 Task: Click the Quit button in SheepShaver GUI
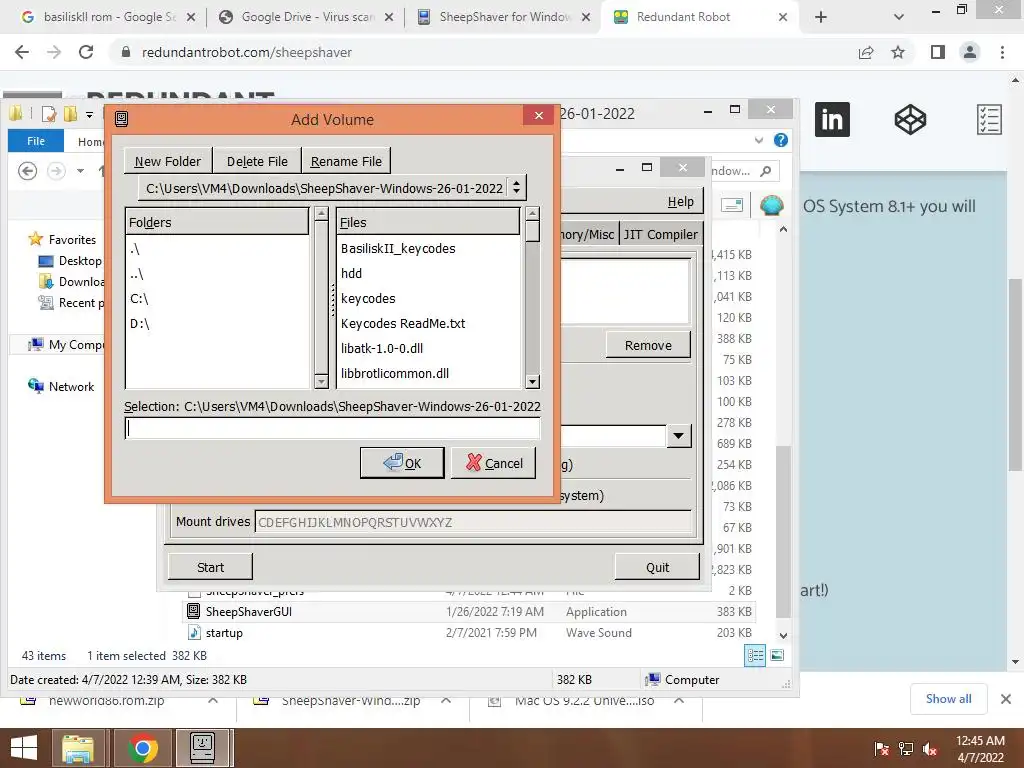coord(658,568)
